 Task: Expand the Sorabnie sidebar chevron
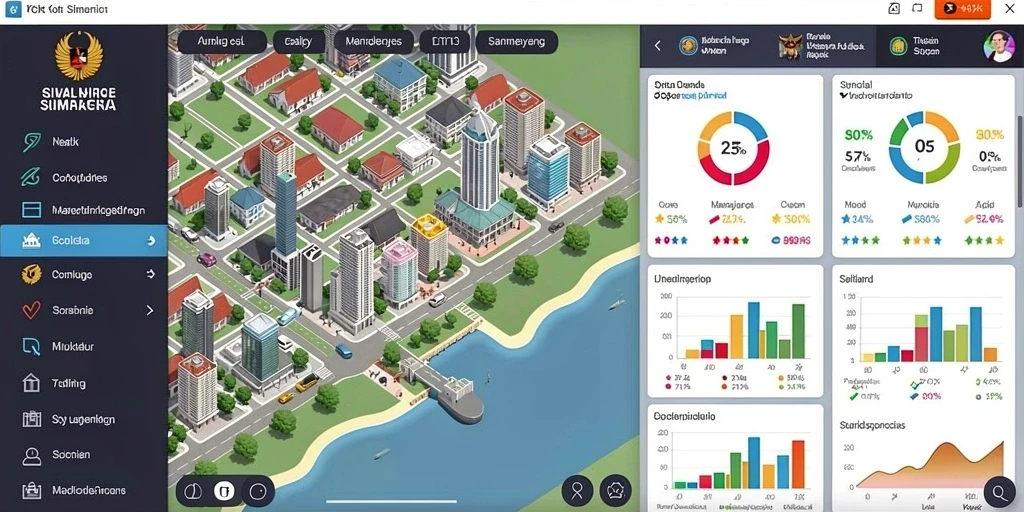150,310
